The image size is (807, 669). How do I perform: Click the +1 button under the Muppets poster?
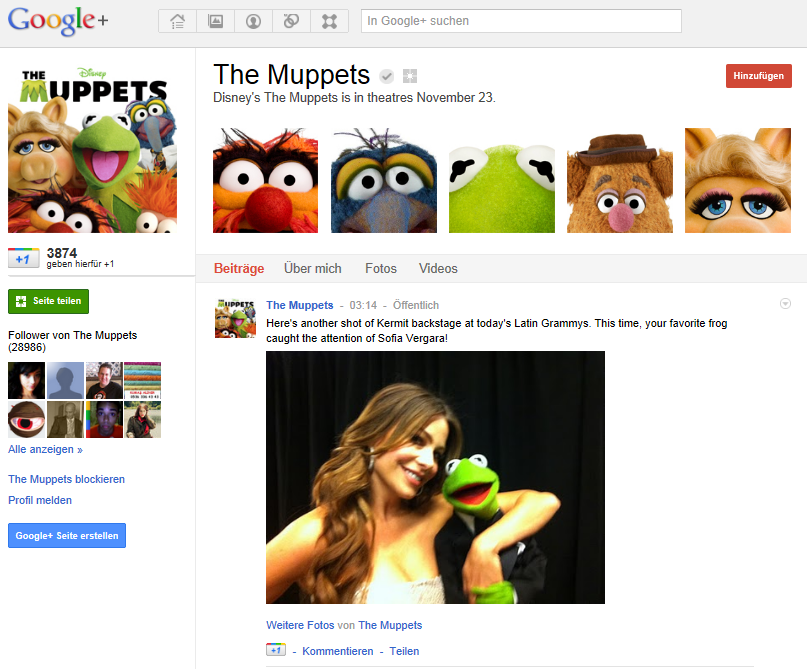pos(24,258)
